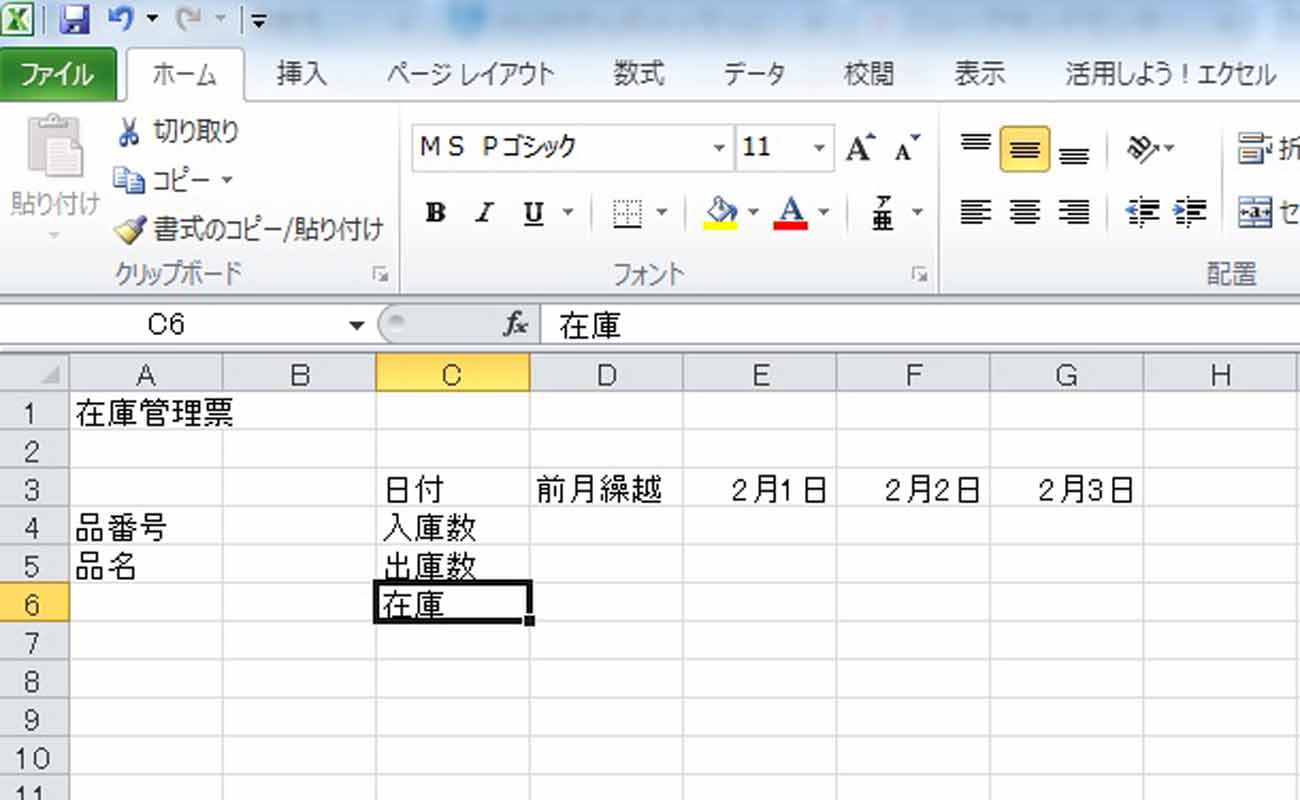Select cell containing 入庫数
This screenshot has height=800, width=1300.
pos(452,527)
